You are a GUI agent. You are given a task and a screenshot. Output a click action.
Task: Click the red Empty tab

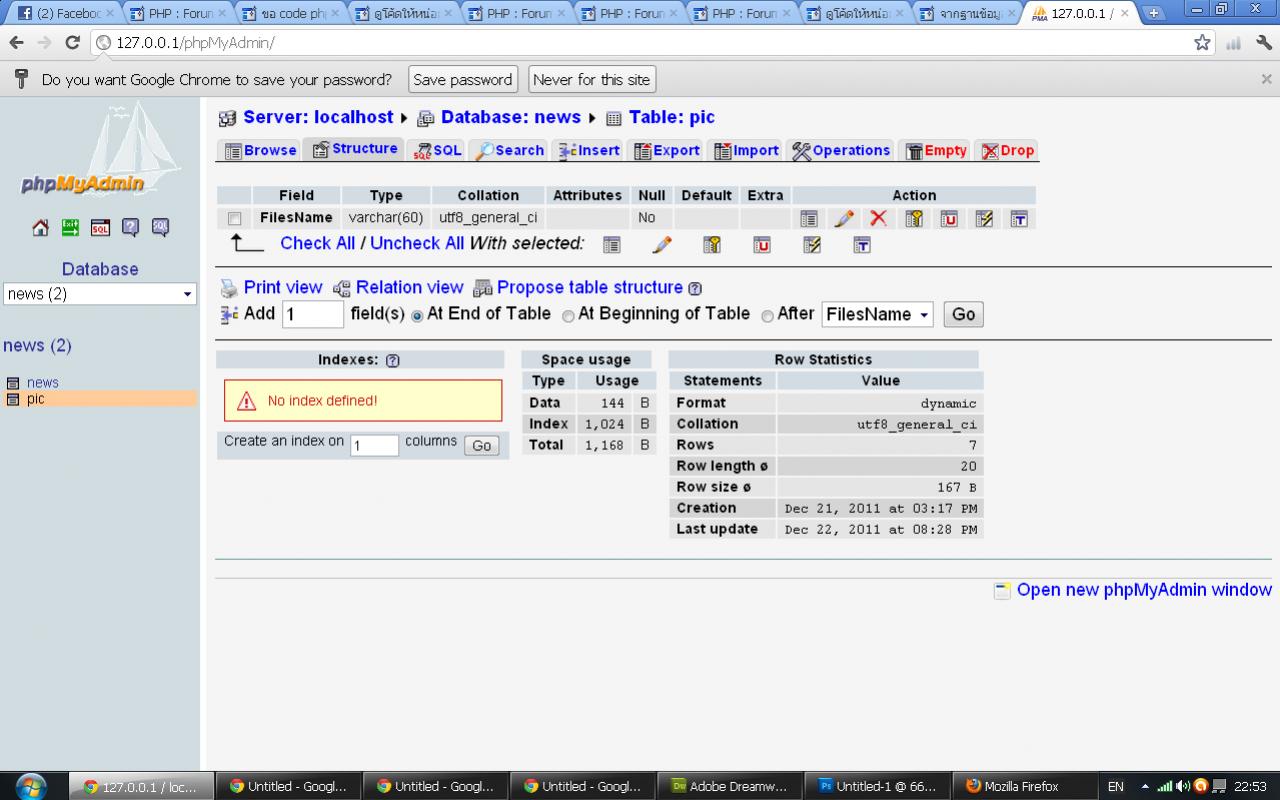(x=935, y=150)
